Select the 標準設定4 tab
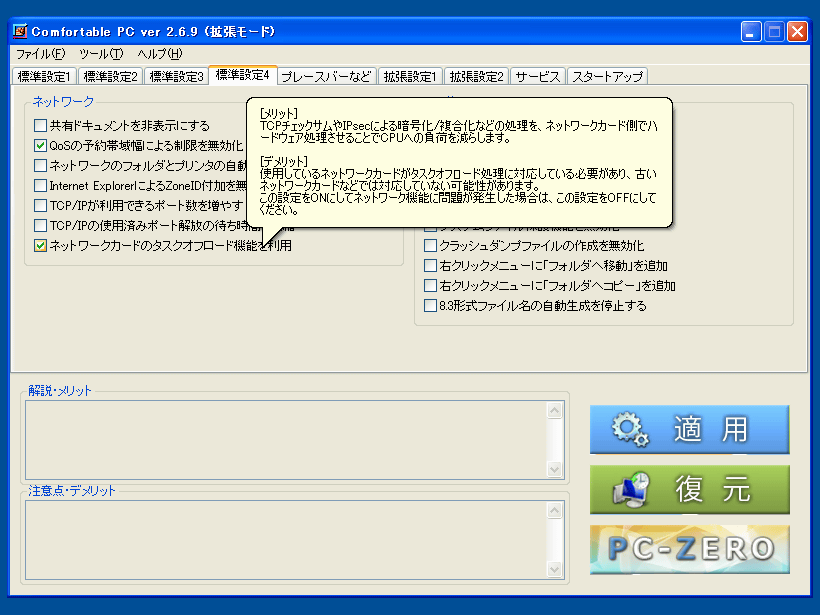 pos(243,75)
